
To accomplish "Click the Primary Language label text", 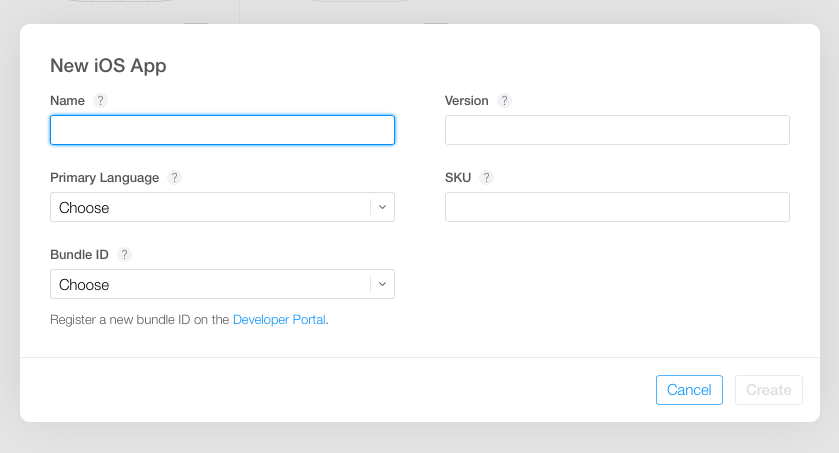I will [105, 178].
